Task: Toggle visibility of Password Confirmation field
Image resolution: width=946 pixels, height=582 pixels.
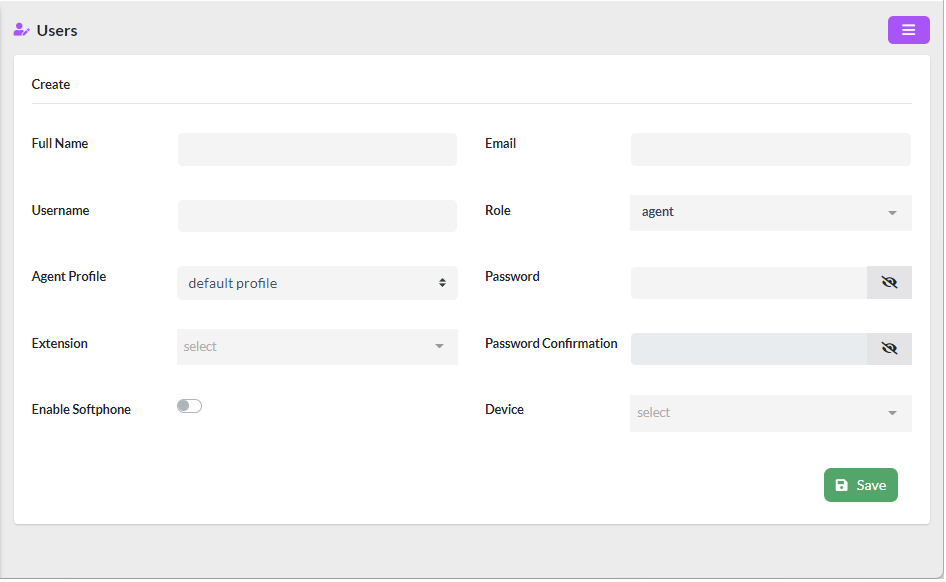Action: pos(889,348)
